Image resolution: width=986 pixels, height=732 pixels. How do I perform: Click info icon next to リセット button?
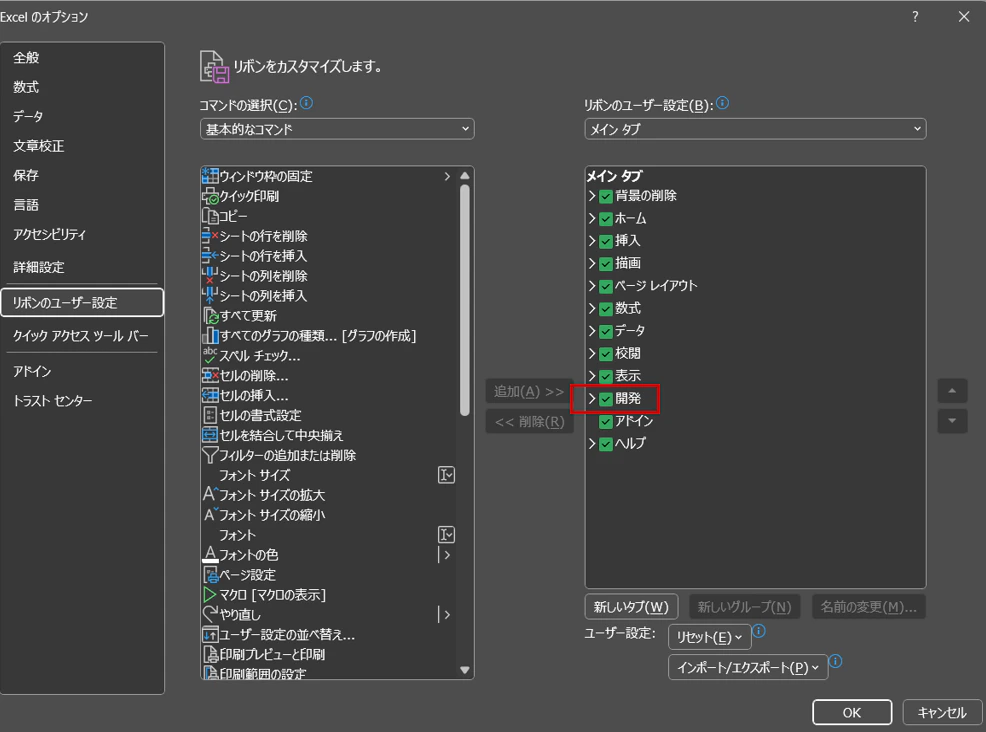(759, 631)
